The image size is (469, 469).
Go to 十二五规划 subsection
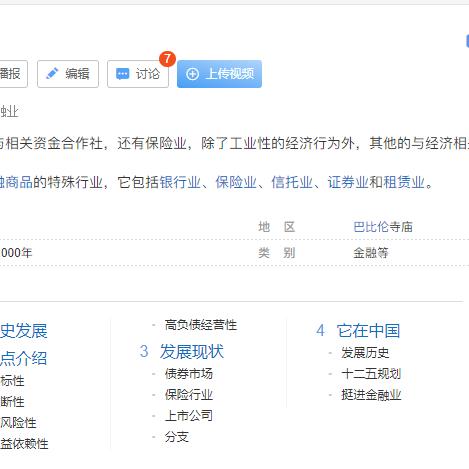tap(371, 374)
